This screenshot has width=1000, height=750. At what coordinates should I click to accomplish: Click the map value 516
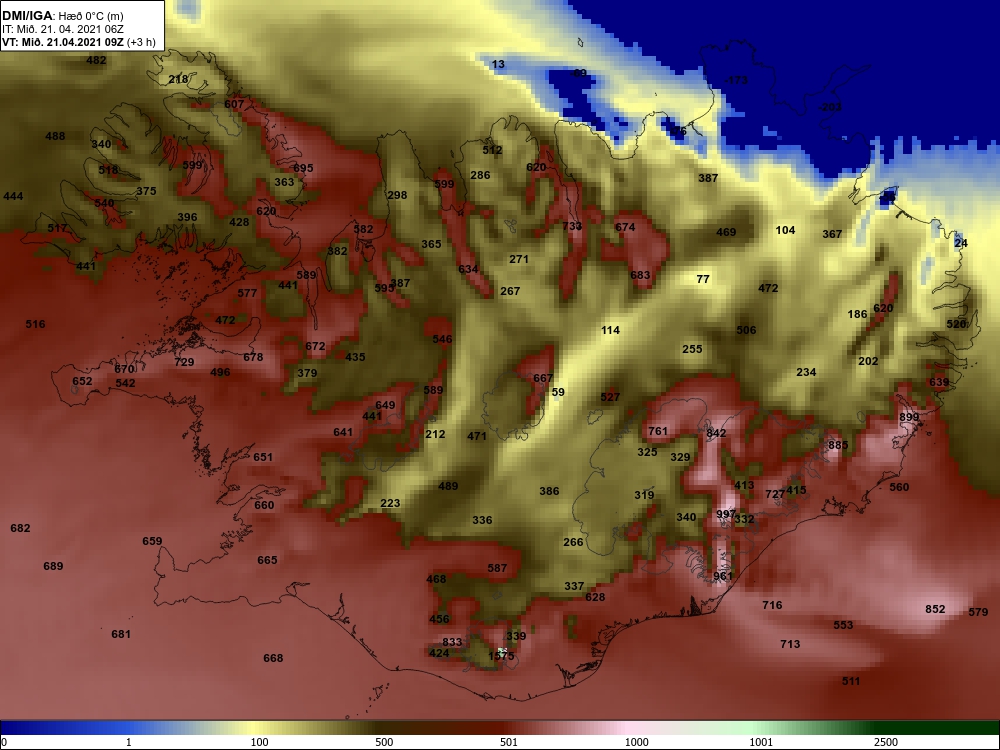(35, 324)
